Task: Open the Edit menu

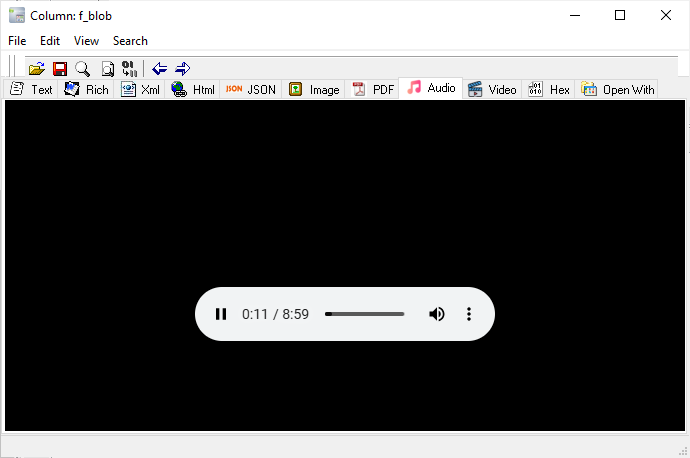Action: point(50,41)
